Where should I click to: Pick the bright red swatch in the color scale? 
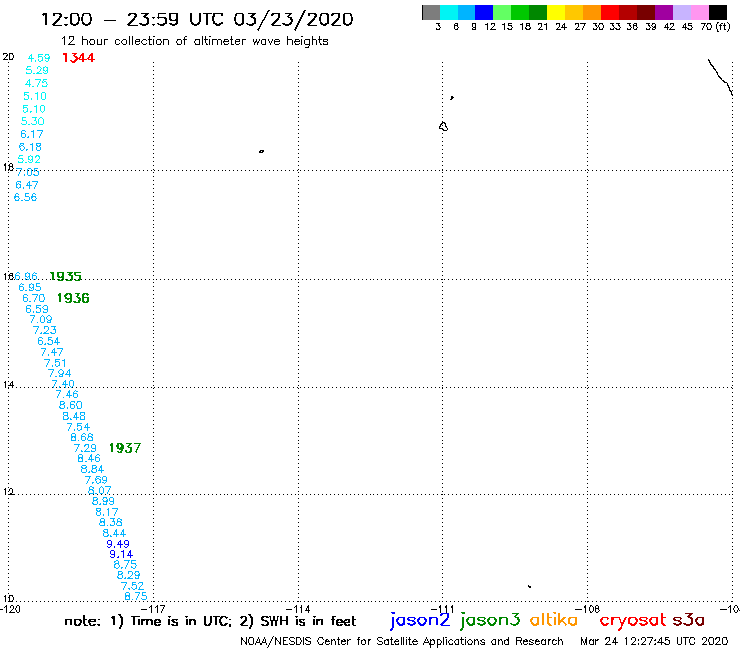tap(610, 12)
